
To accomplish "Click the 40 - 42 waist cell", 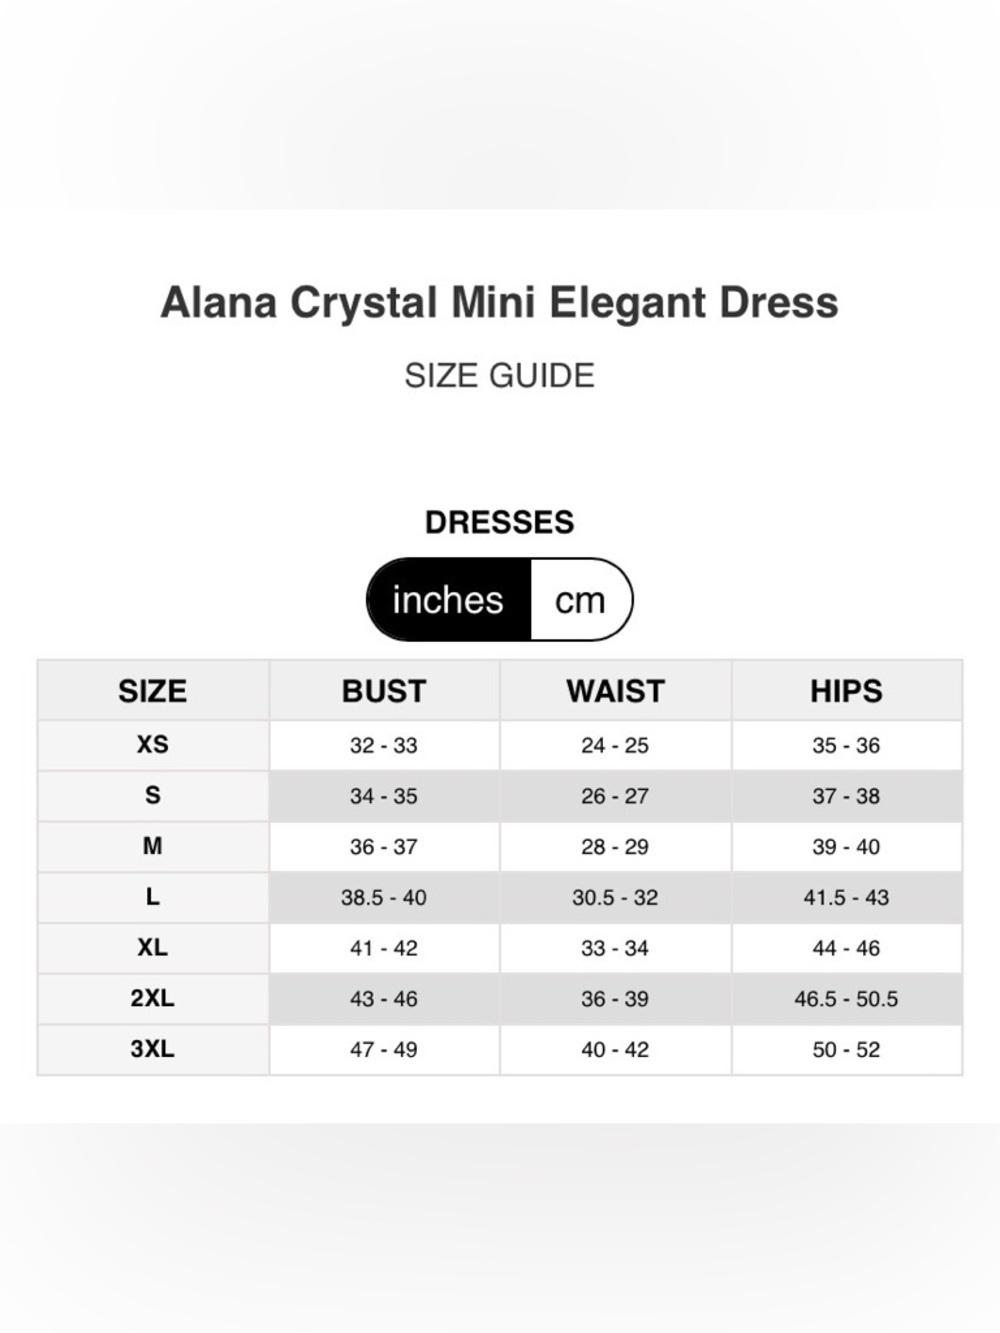I will (615, 1049).
